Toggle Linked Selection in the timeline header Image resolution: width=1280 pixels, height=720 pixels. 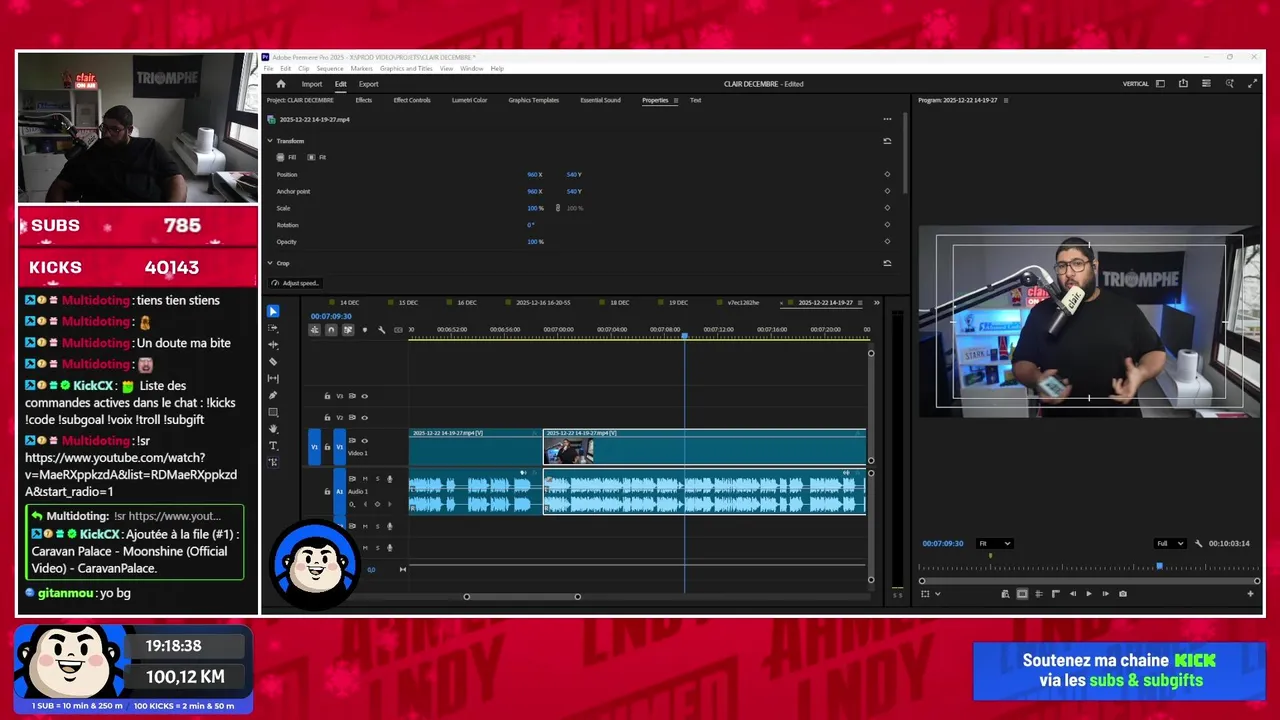click(x=347, y=330)
